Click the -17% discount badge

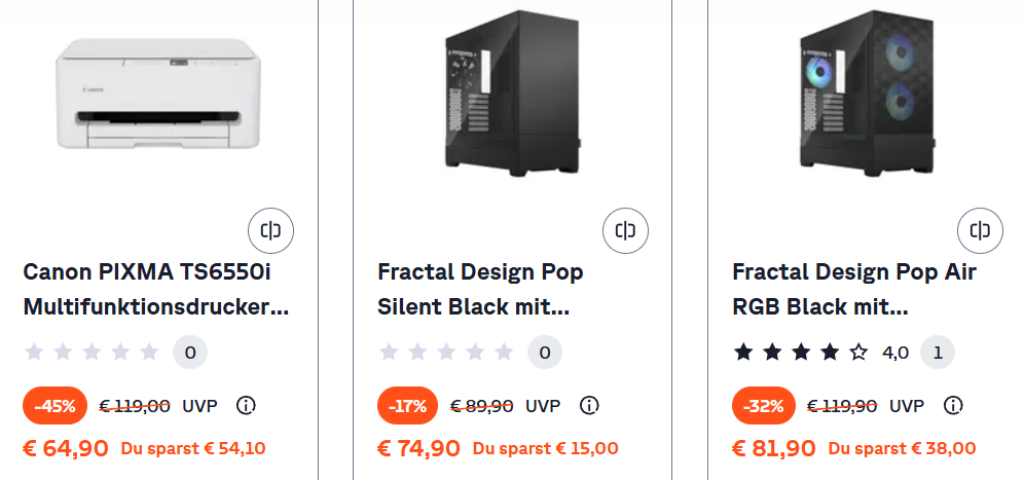click(x=408, y=405)
